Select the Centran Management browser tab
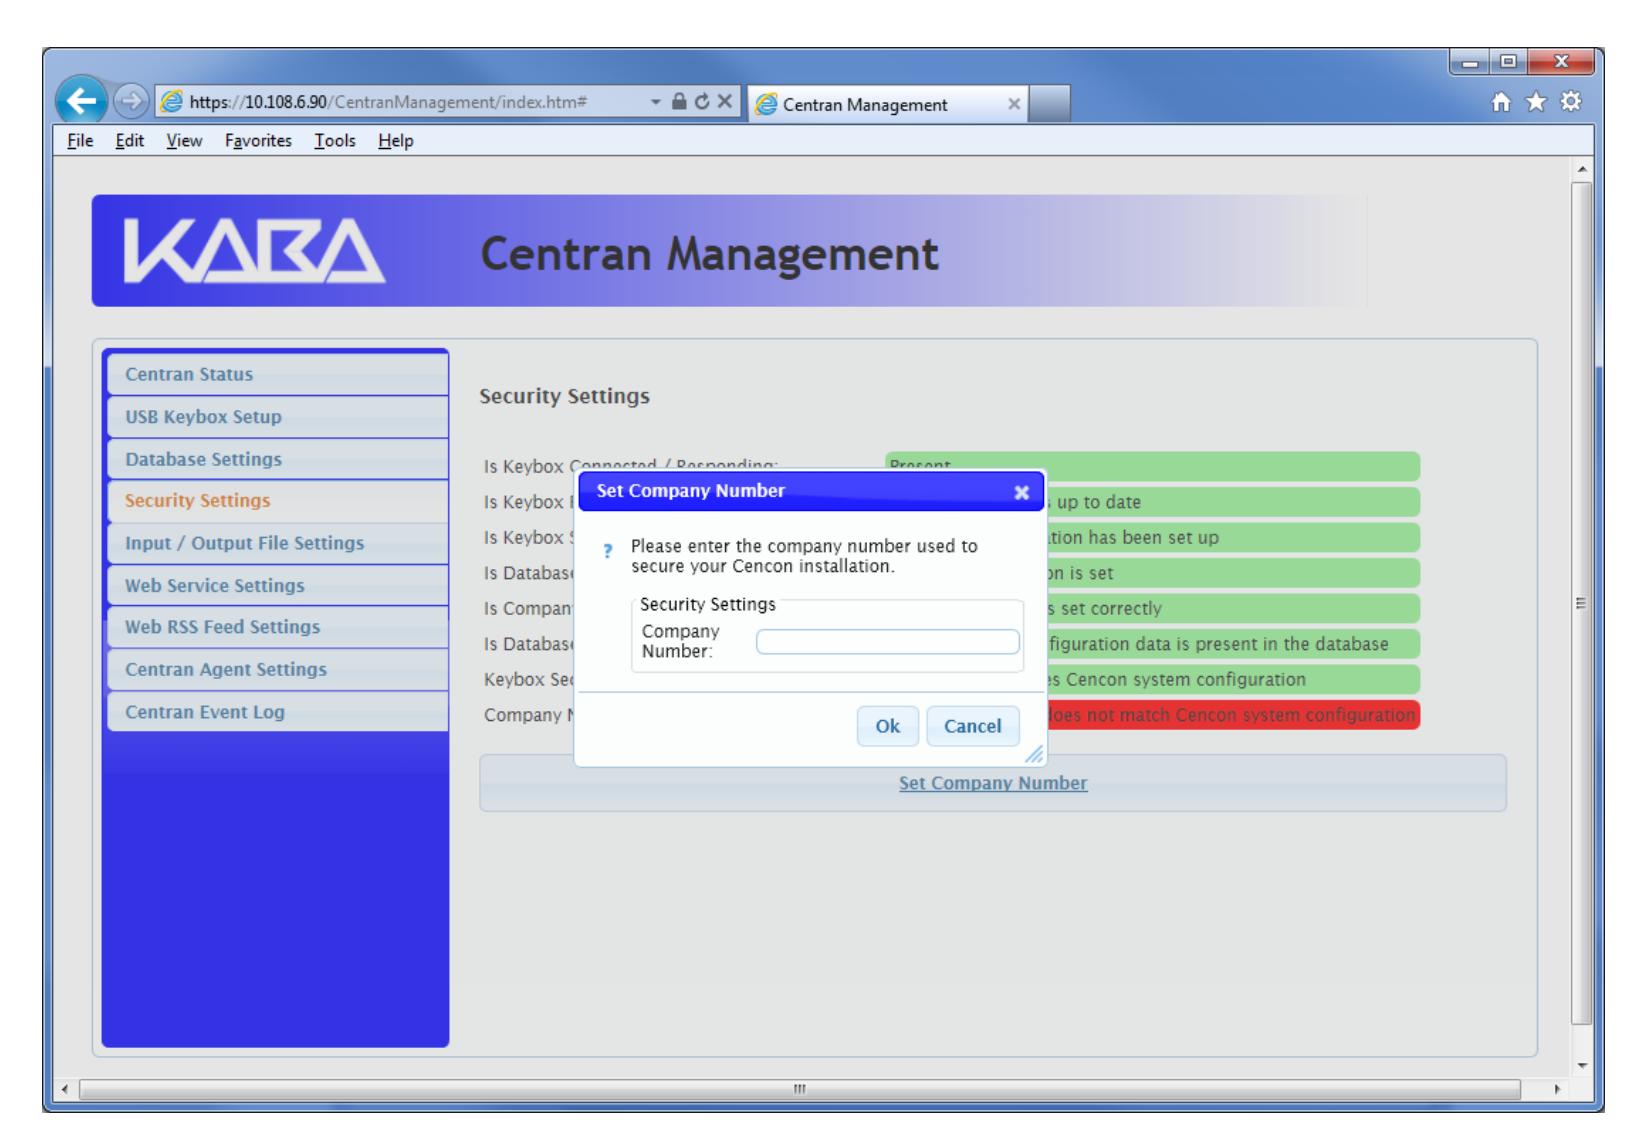Image resolution: width=1632 pixels, height=1147 pixels. [888, 104]
